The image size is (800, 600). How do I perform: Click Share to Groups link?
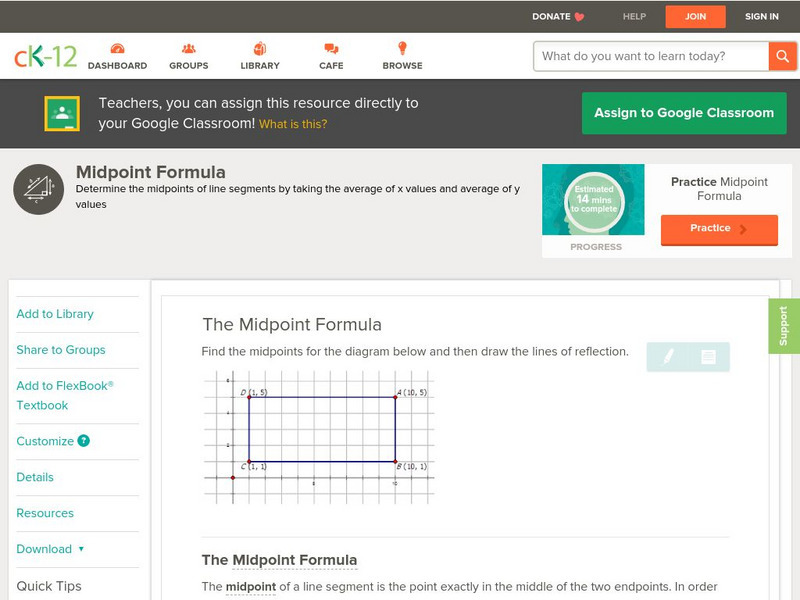point(61,350)
